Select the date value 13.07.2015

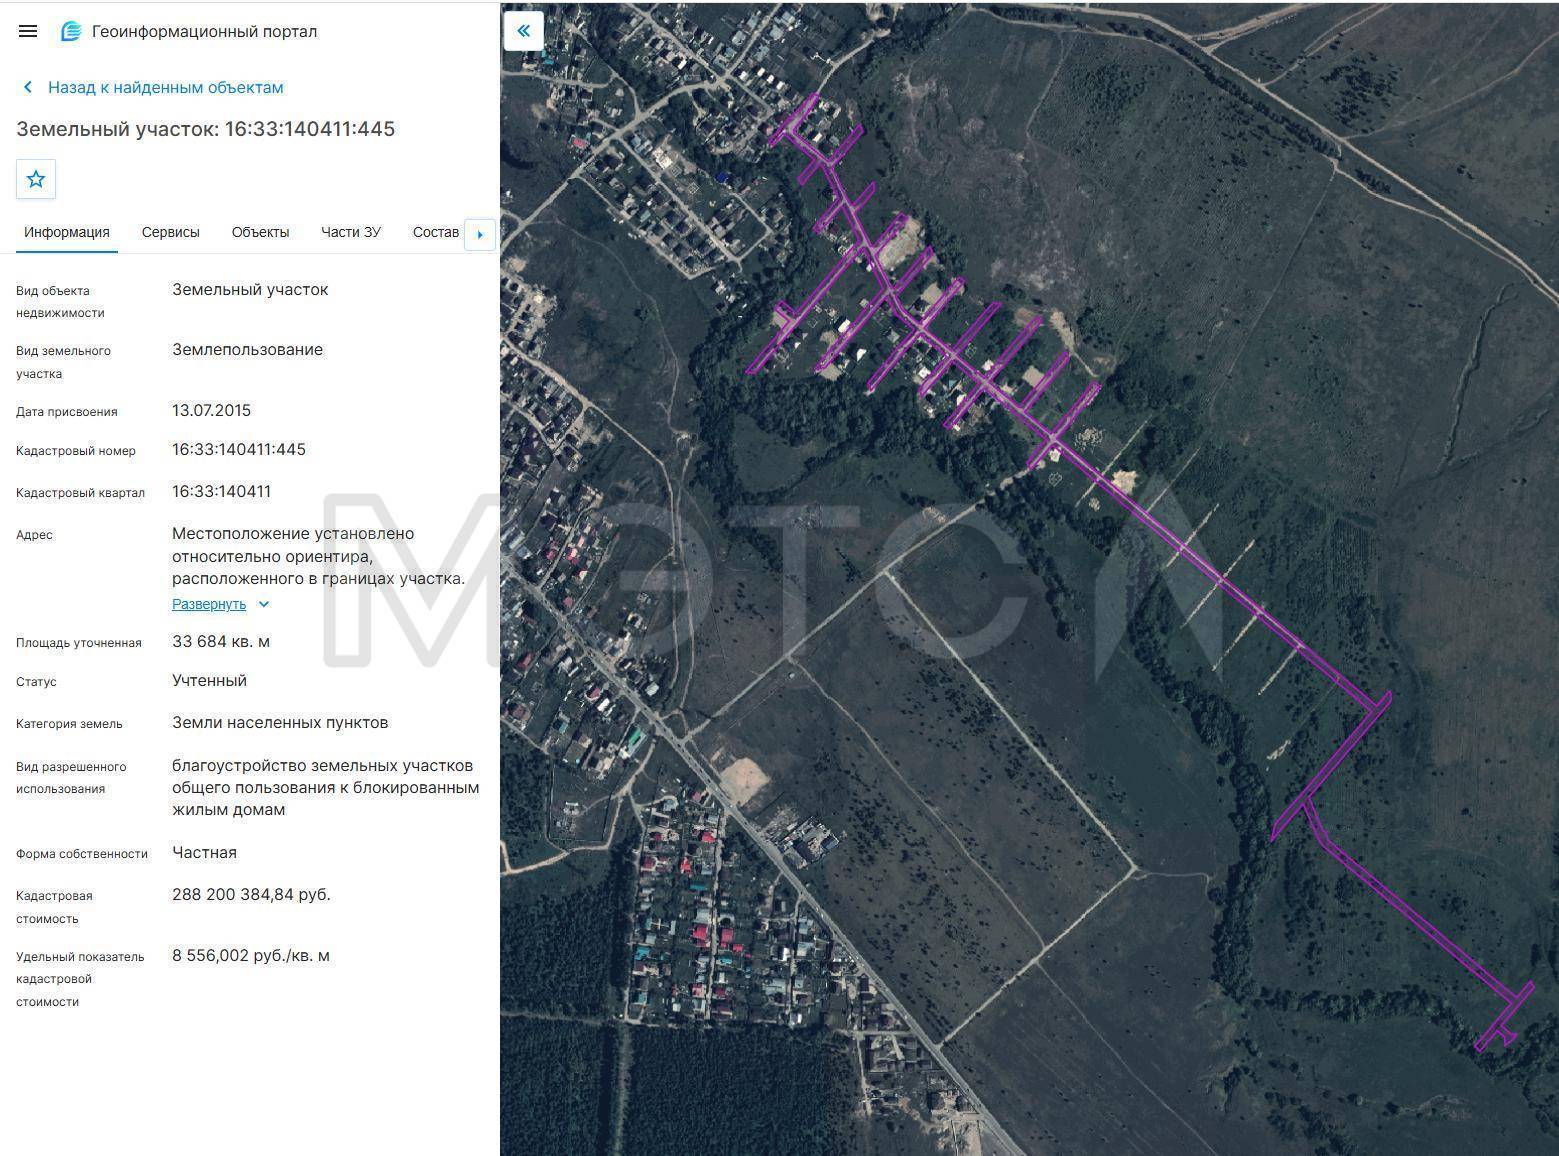[x=212, y=411]
